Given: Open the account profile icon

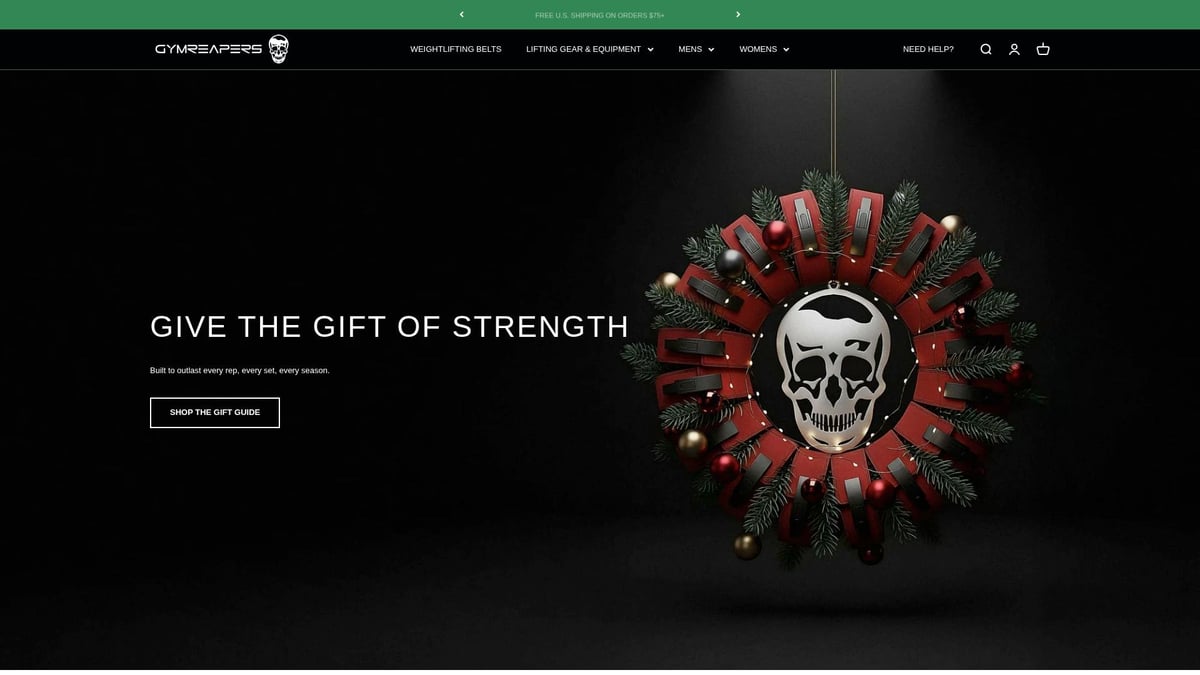Looking at the screenshot, I should (1014, 49).
